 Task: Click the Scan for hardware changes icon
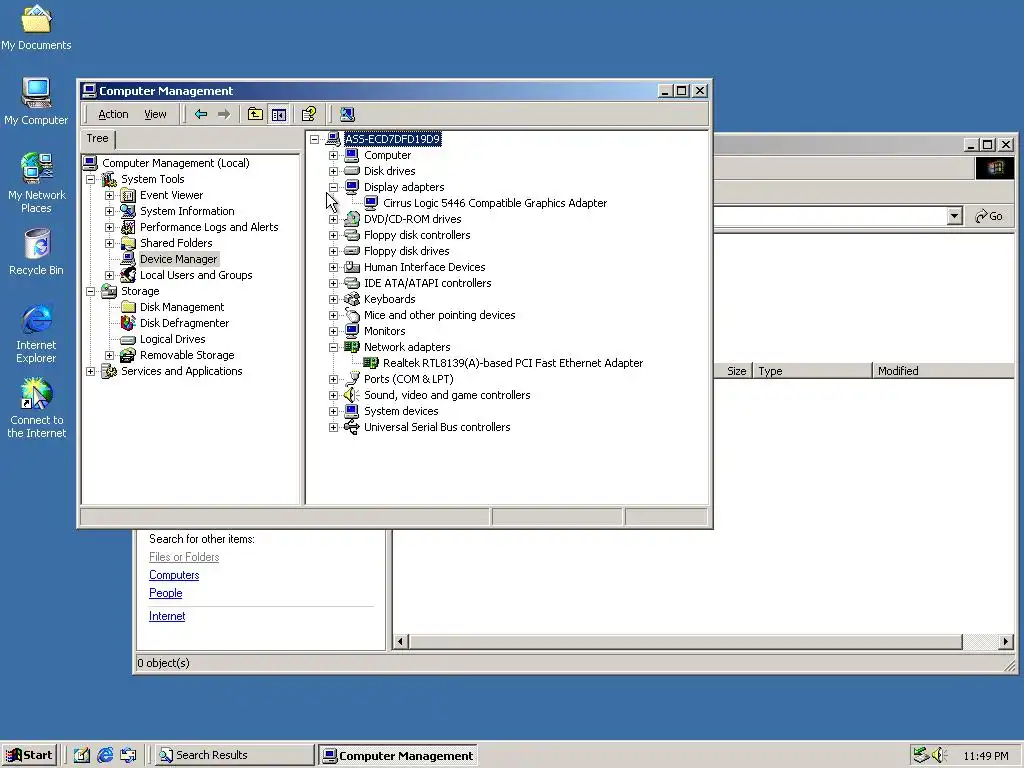(347, 114)
